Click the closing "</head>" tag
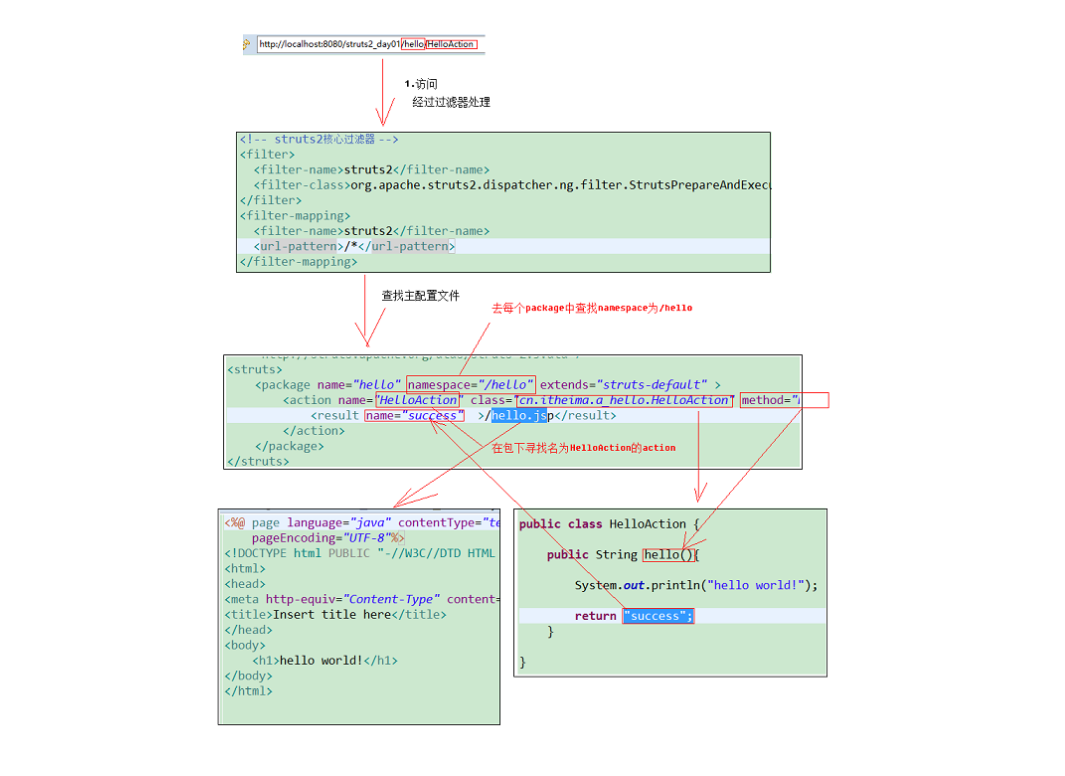The width and height of the screenshot is (1065, 776). 249,630
